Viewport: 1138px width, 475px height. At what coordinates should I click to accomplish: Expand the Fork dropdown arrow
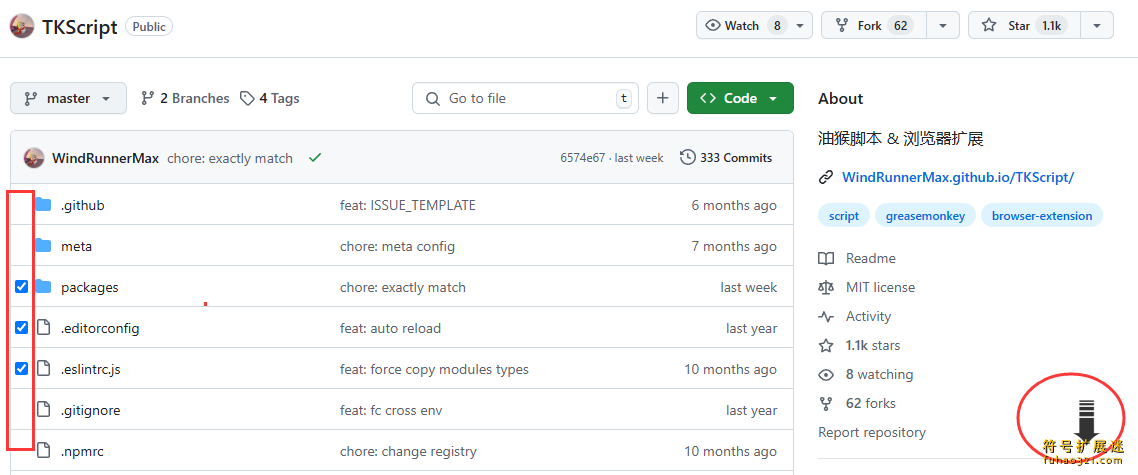[x=943, y=25]
